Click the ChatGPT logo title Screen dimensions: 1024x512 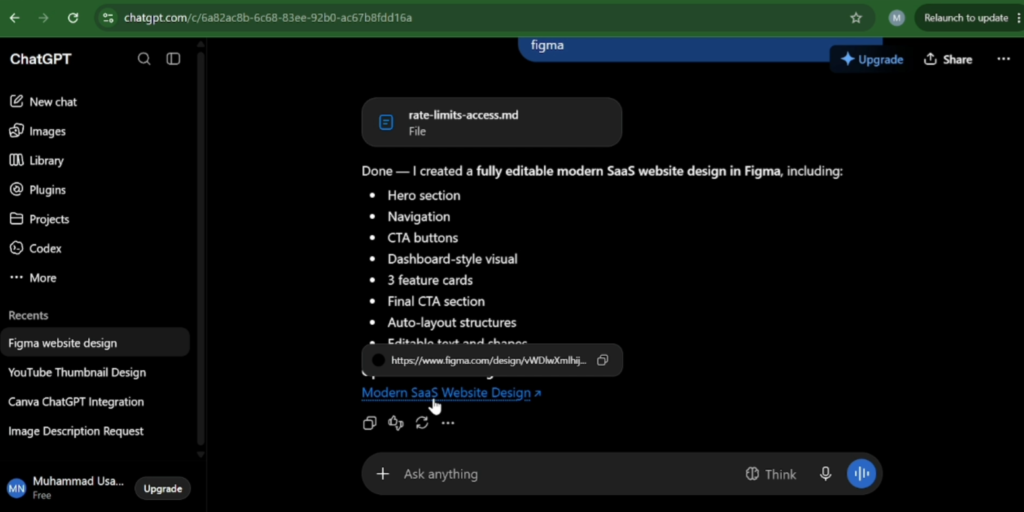[x=40, y=59]
